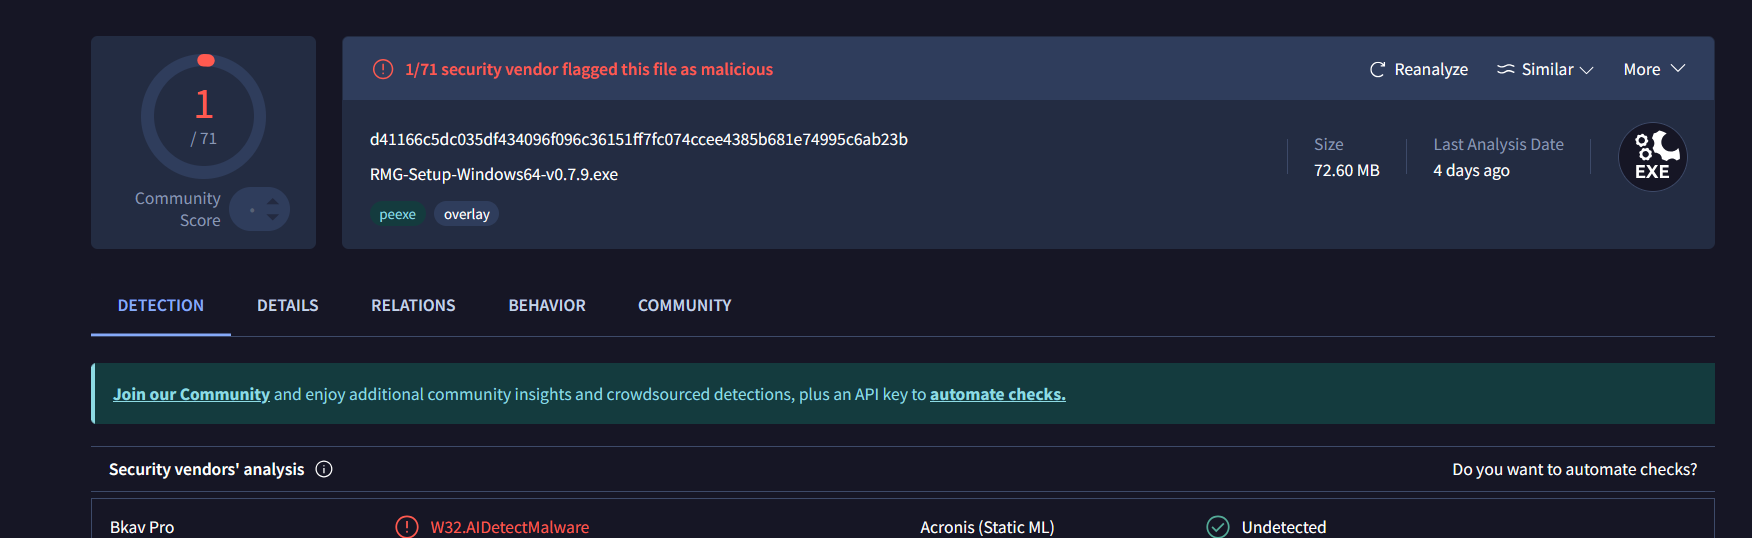The height and width of the screenshot is (538, 1752).
Task: Click the detection score circle 1/71
Action: (x=204, y=116)
